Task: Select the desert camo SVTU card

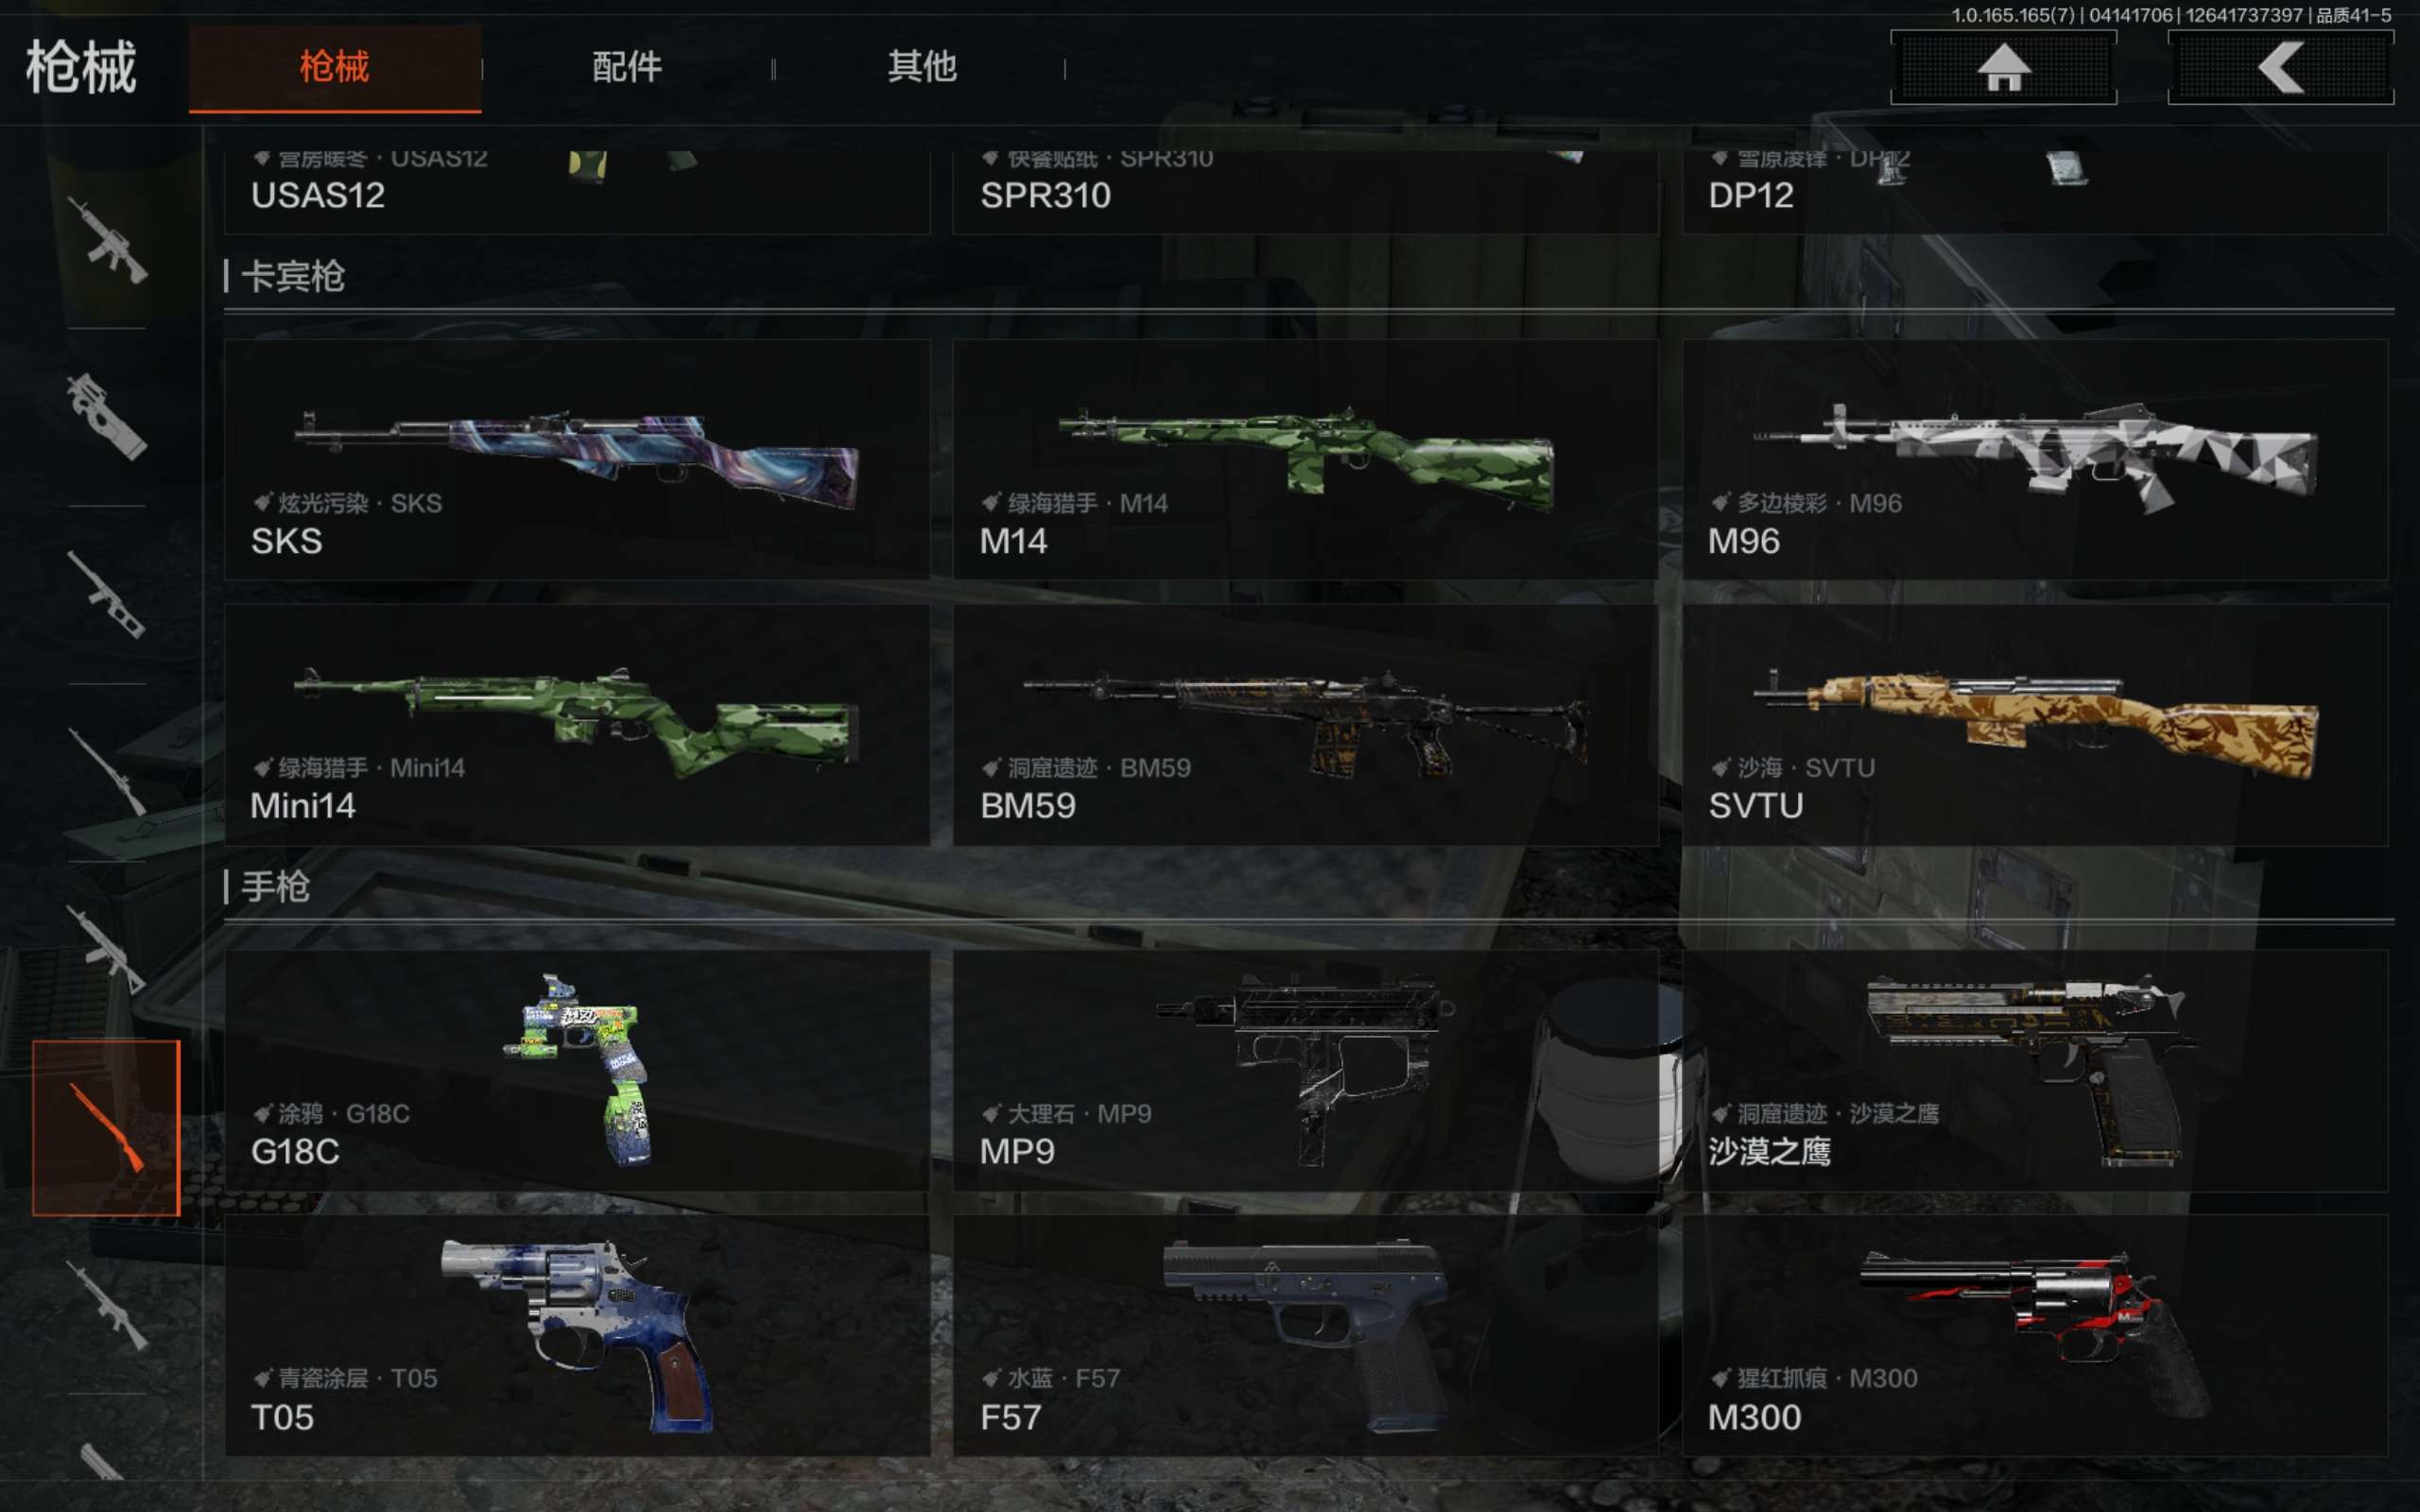Action: 2035,724
